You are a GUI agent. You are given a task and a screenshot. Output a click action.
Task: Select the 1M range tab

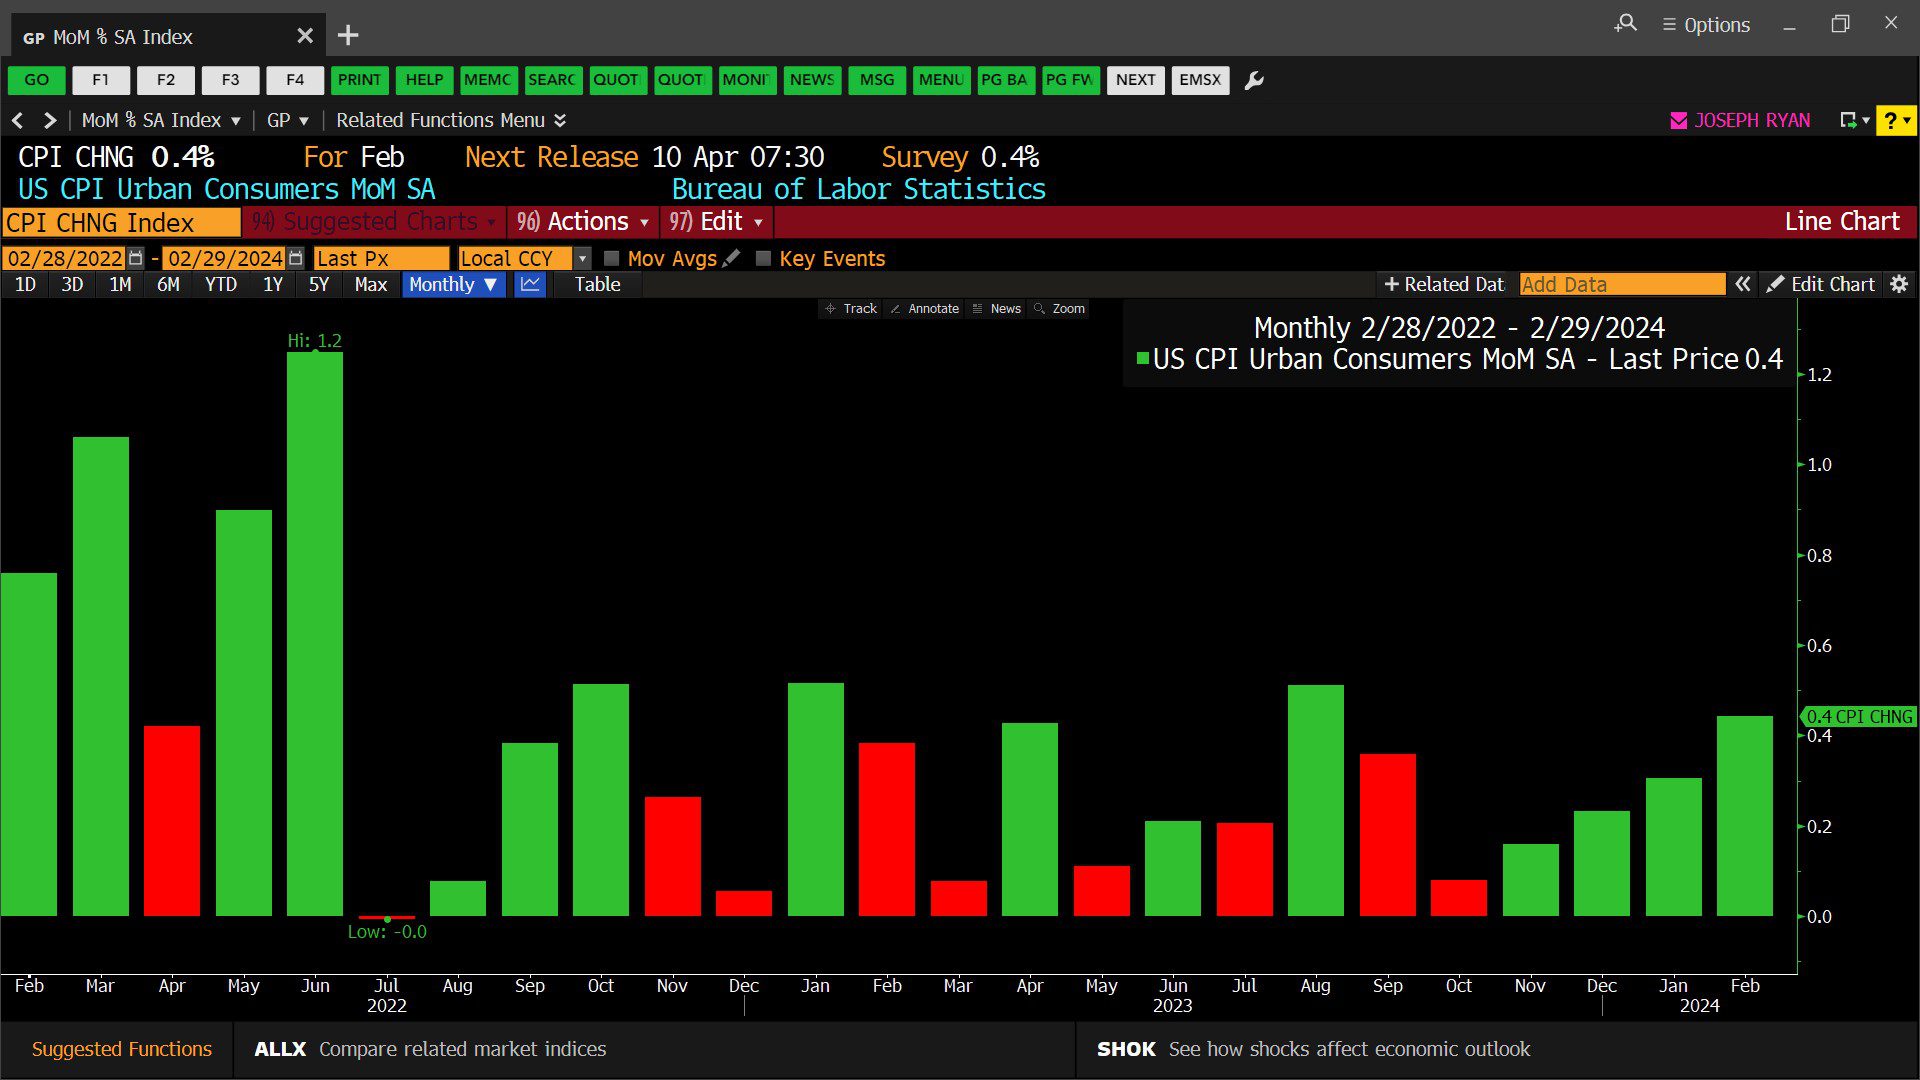[x=120, y=285]
